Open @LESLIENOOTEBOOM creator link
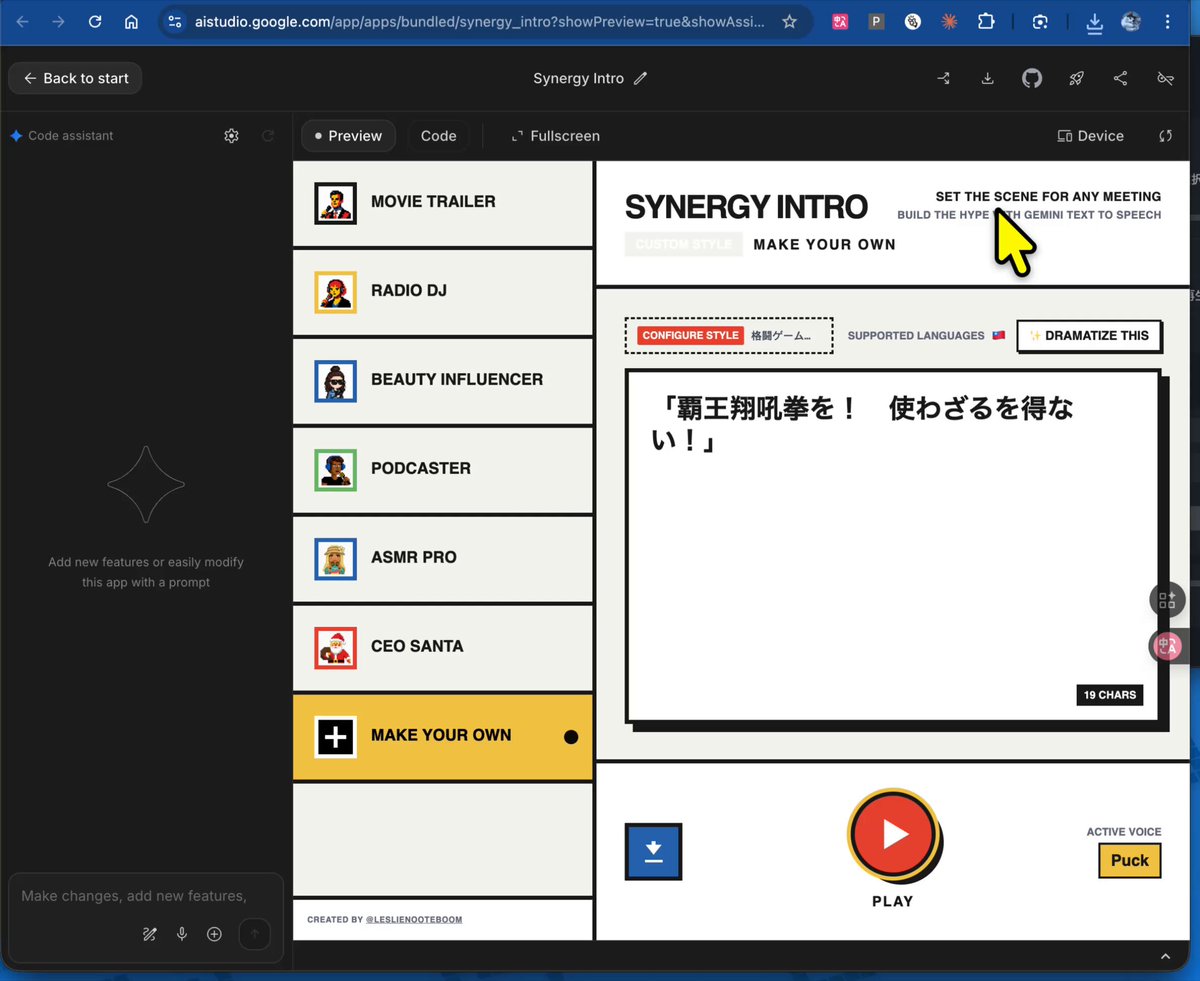1200x981 pixels. click(413, 919)
